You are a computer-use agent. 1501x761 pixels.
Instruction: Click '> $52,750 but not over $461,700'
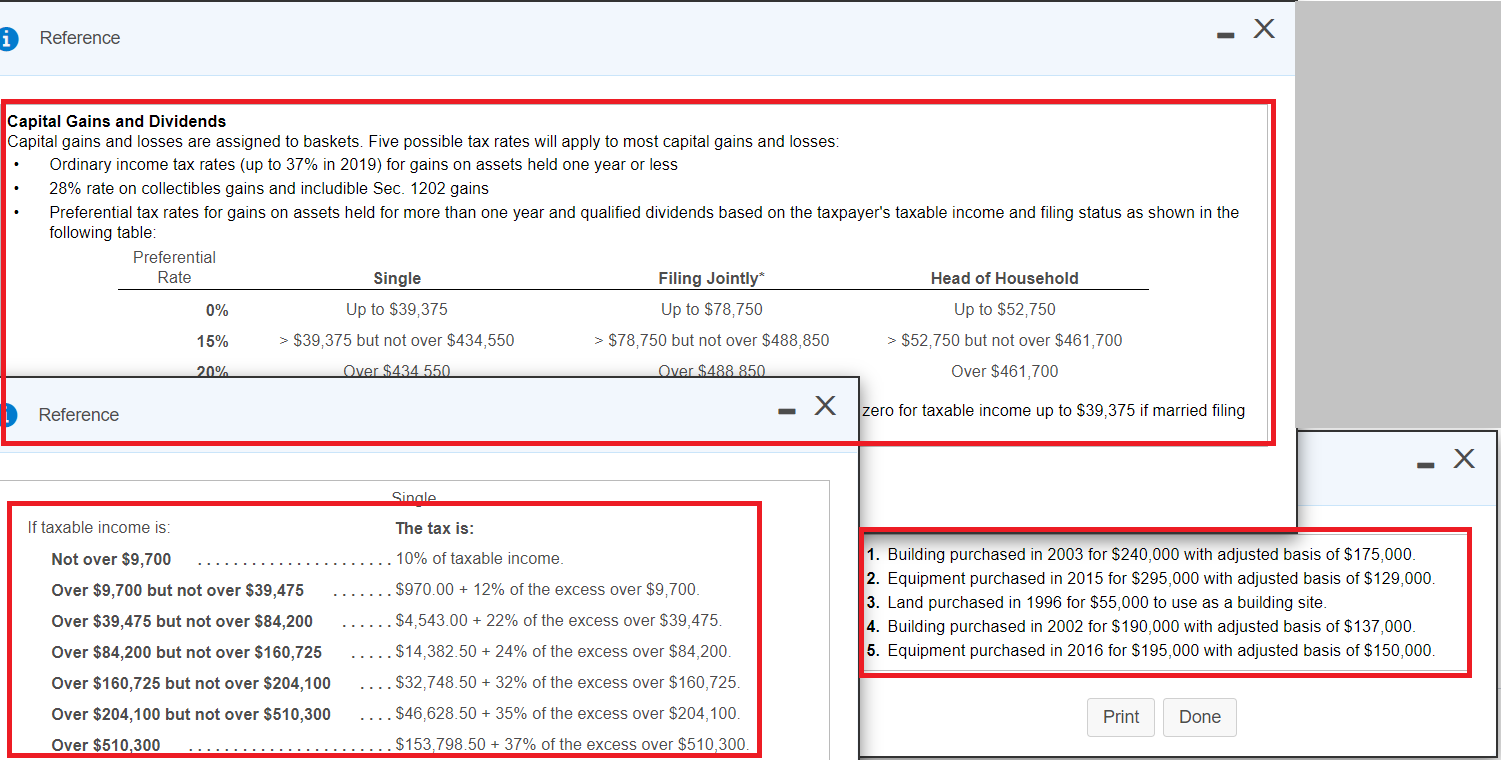pyautogui.click(x=1005, y=341)
